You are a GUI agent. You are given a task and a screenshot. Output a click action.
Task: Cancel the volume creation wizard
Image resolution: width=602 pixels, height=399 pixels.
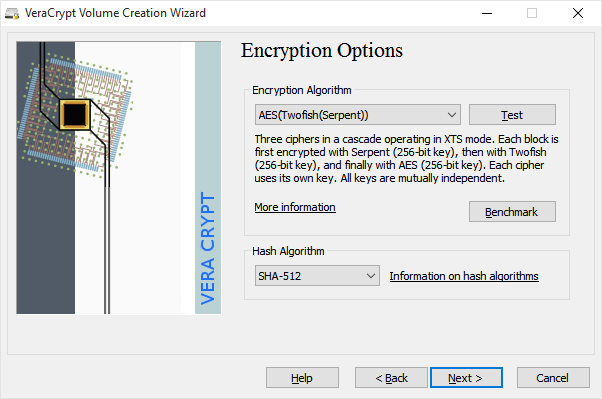click(x=553, y=378)
